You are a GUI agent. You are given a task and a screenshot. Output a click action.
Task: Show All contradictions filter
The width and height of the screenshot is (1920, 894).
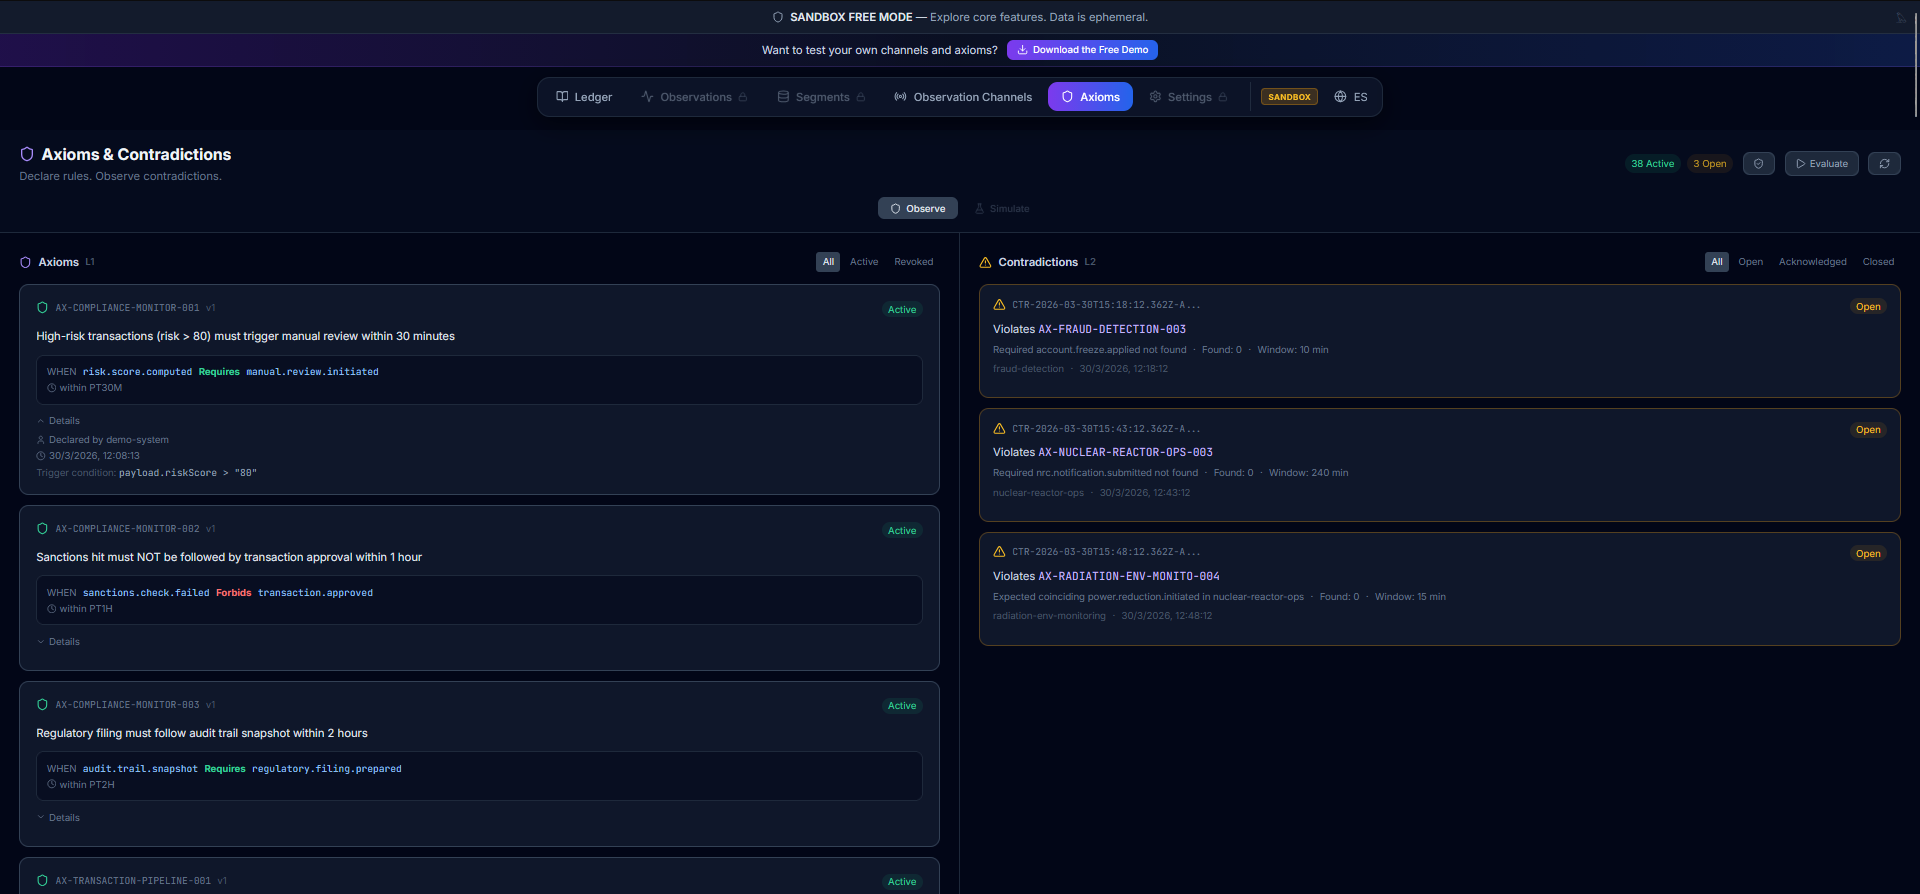[1717, 262]
